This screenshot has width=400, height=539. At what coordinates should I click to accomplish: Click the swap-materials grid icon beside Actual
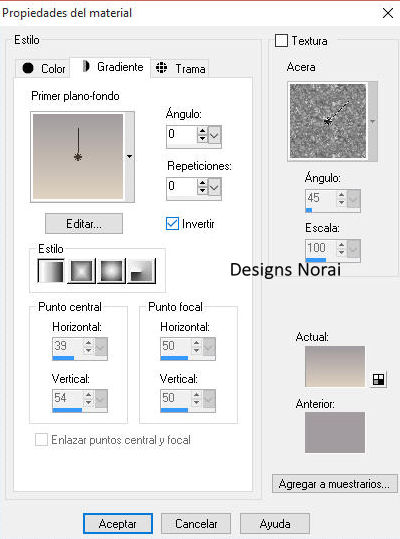(x=378, y=380)
